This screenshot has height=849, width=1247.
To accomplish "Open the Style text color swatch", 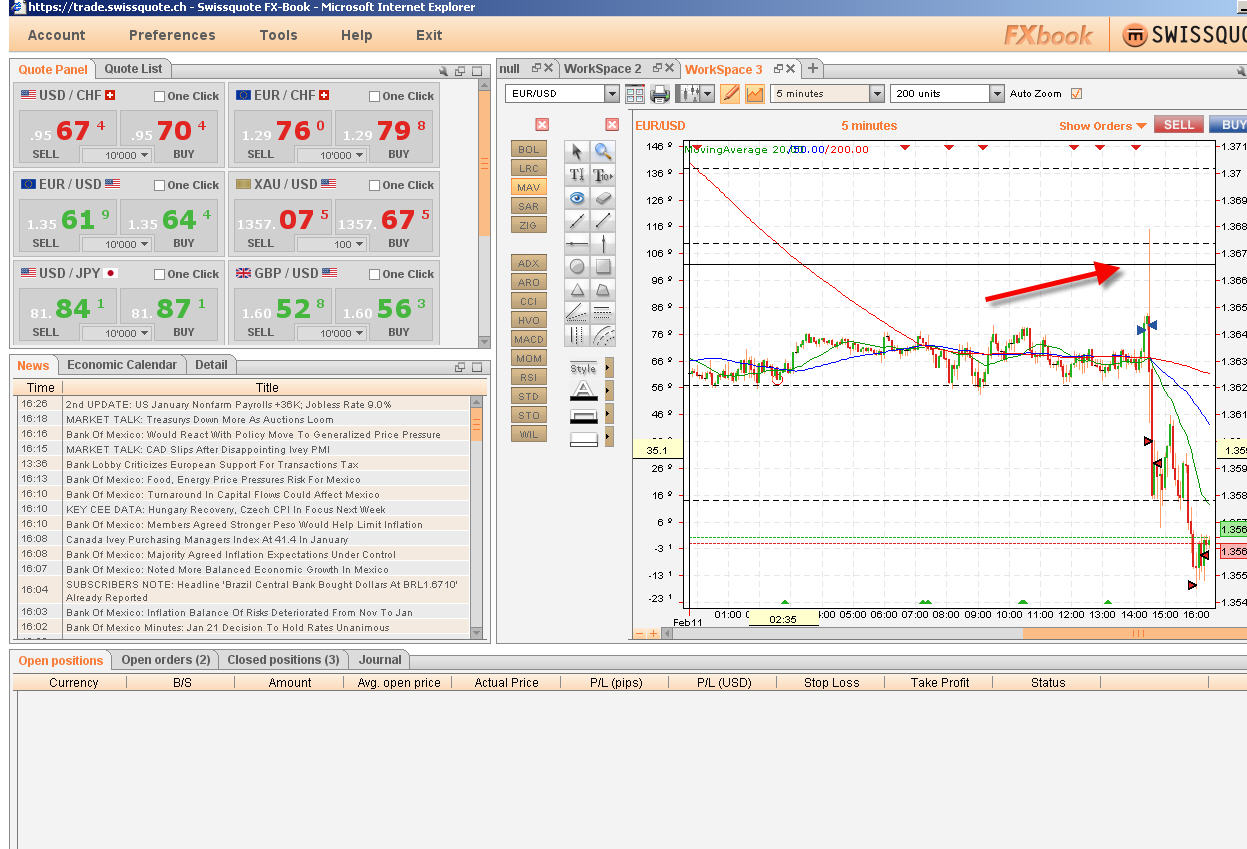I will pos(585,390).
